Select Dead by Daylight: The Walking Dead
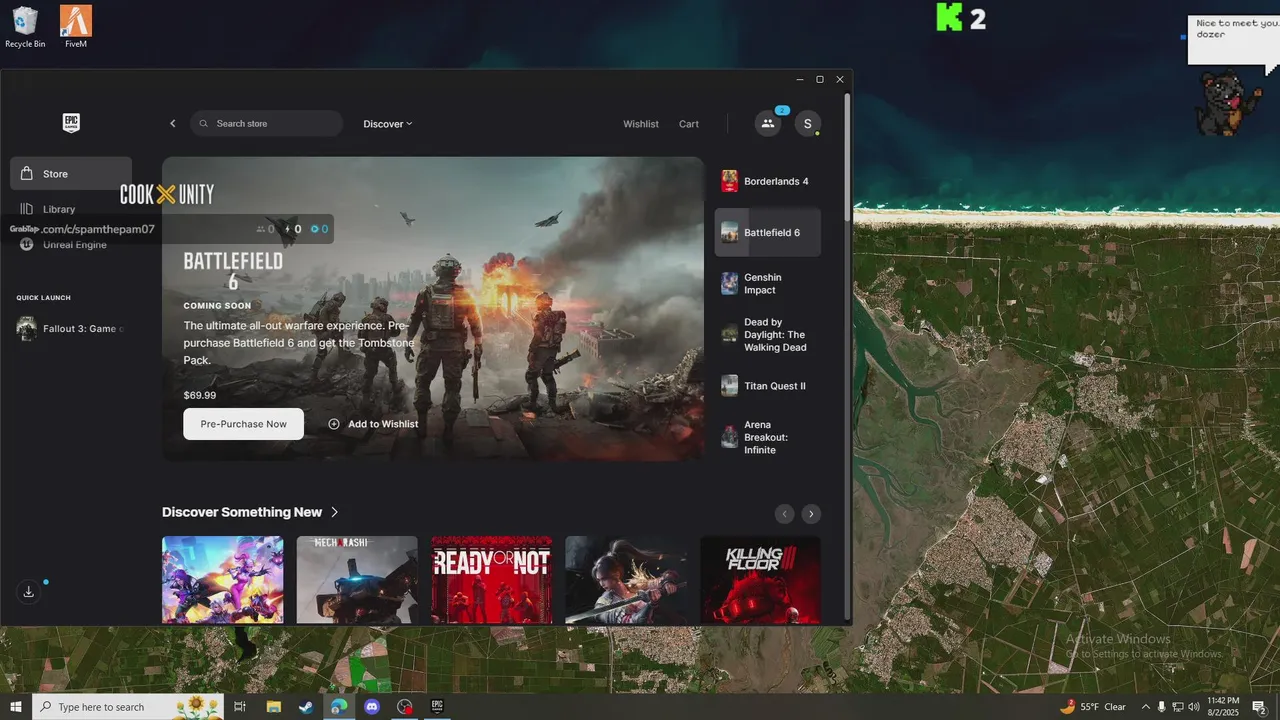 click(768, 335)
